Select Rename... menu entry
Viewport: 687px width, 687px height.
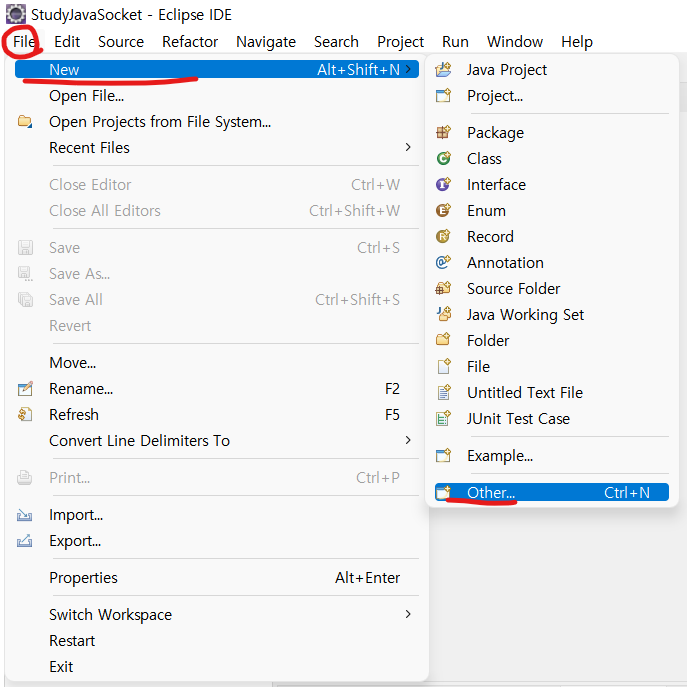(x=217, y=389)
